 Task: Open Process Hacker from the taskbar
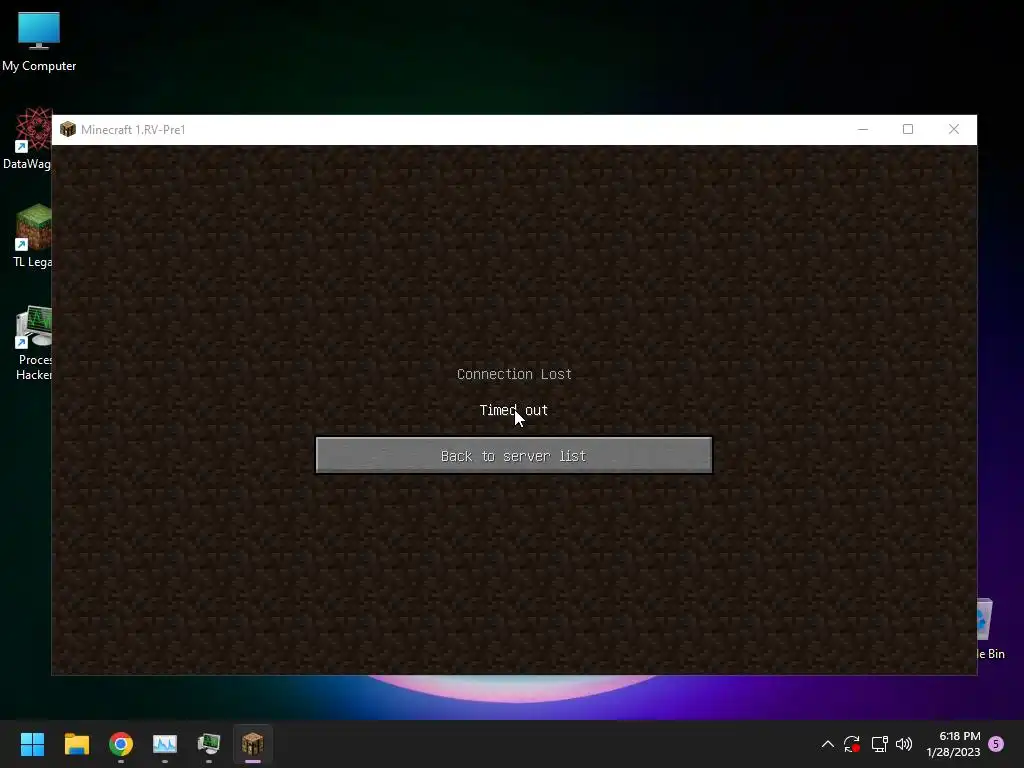click(x=209, y=744)
